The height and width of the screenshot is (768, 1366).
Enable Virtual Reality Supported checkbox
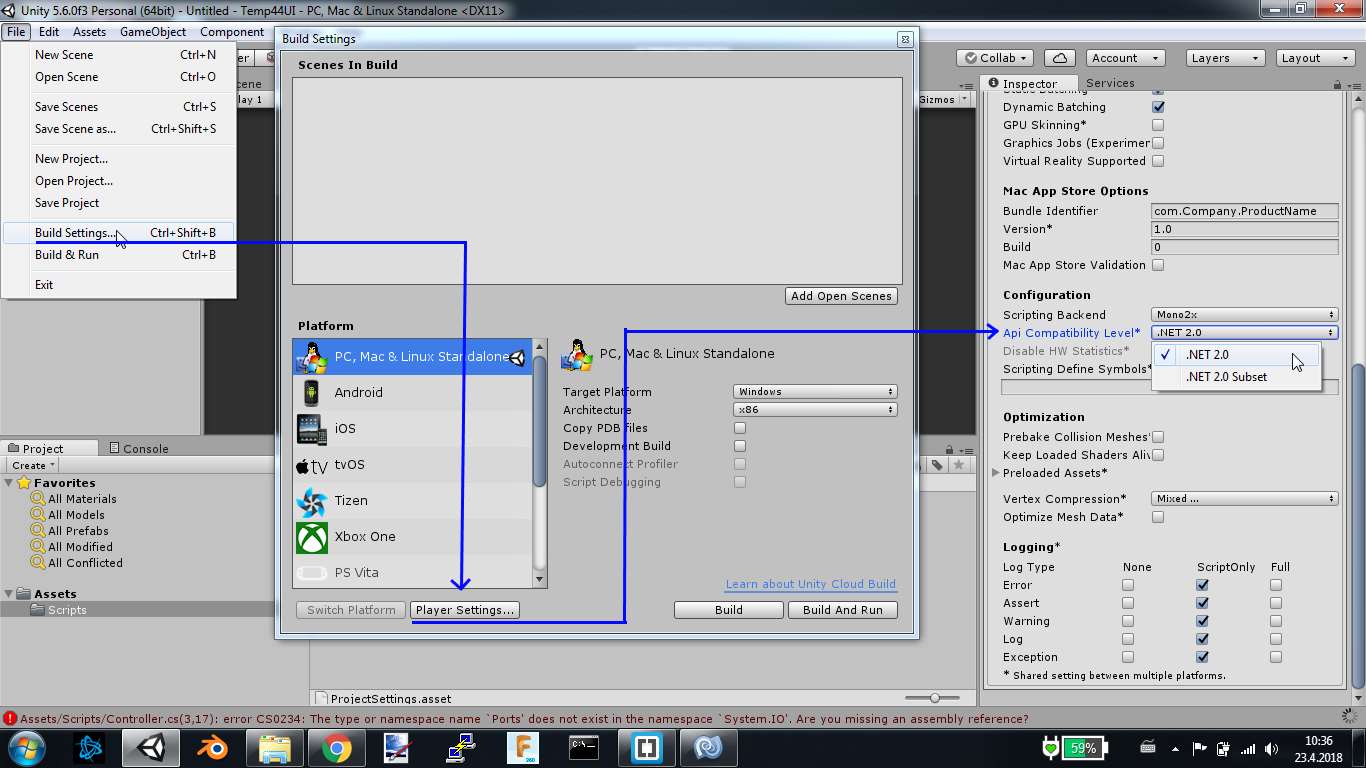tap(1158, 161)
